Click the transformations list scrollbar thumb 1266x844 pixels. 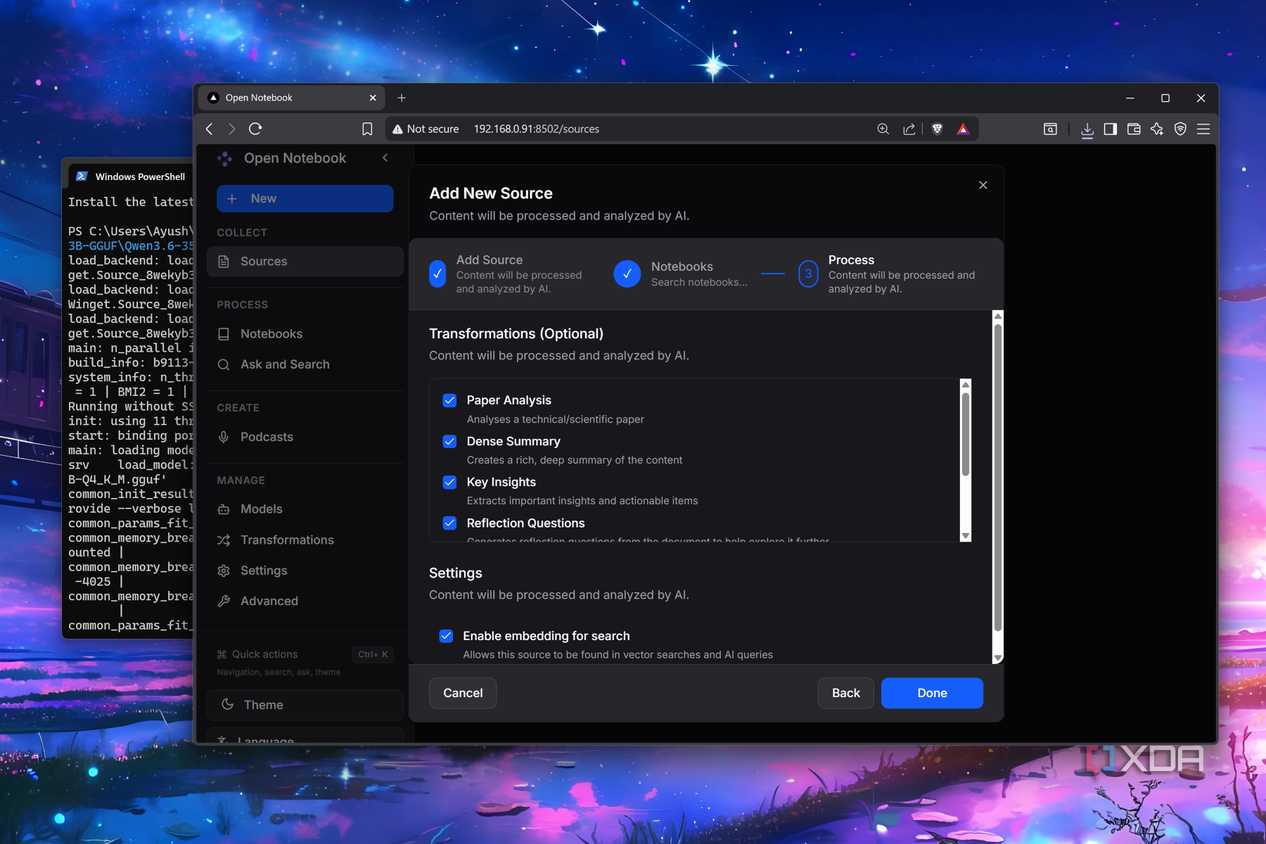(965, 433)
